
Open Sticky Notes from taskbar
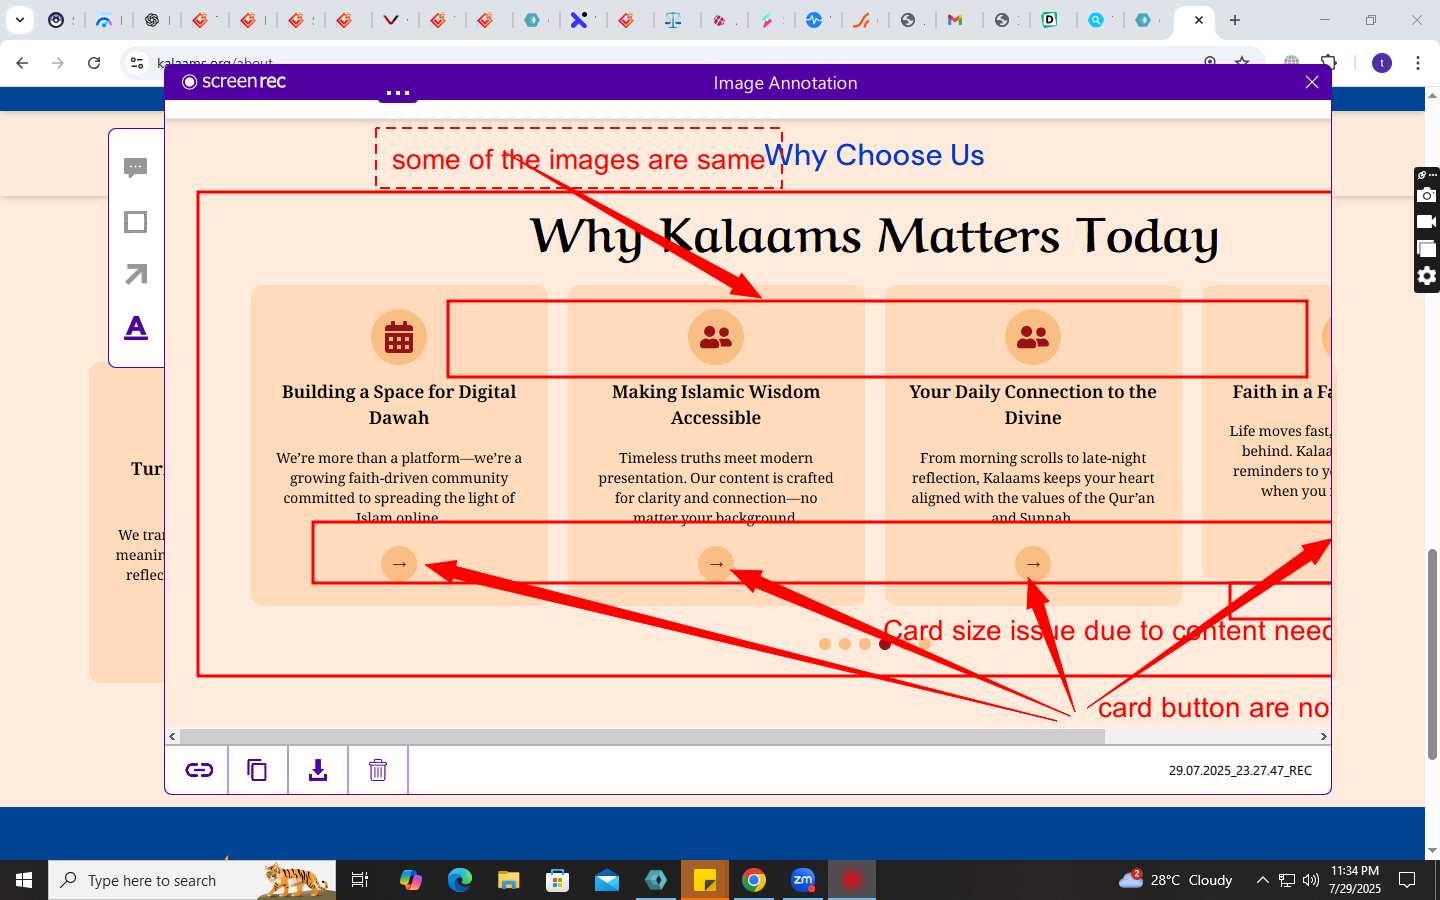pos(705,880)
